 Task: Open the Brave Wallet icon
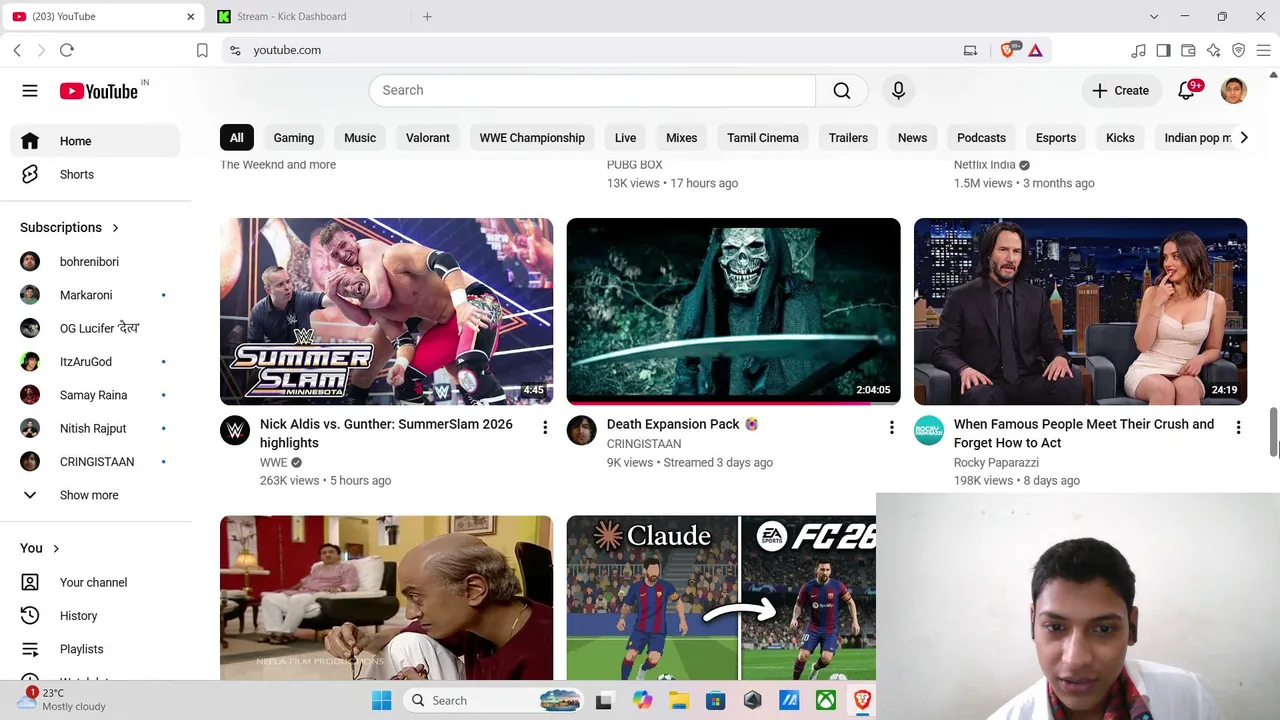(1188, 50)
